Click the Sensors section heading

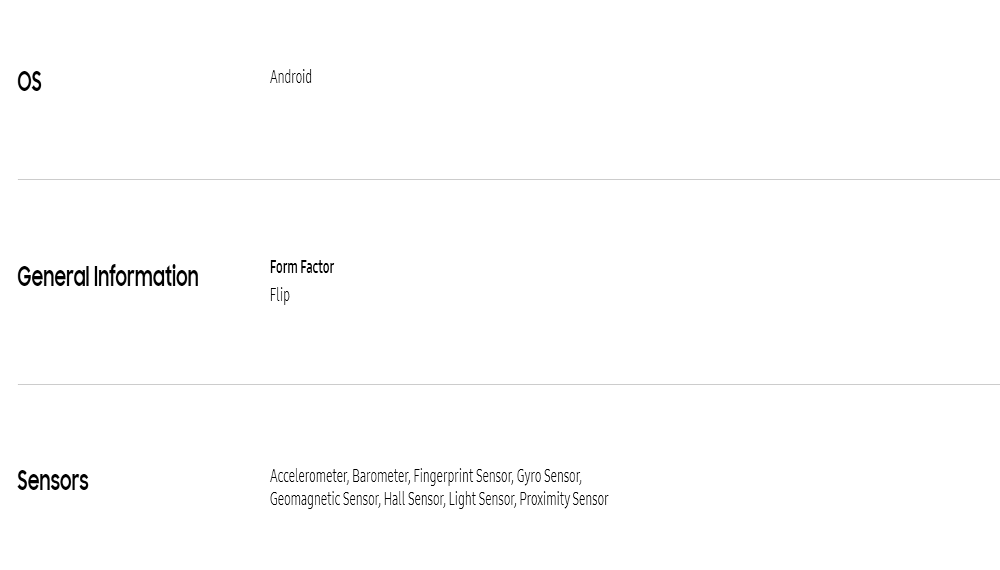point(53,481)
